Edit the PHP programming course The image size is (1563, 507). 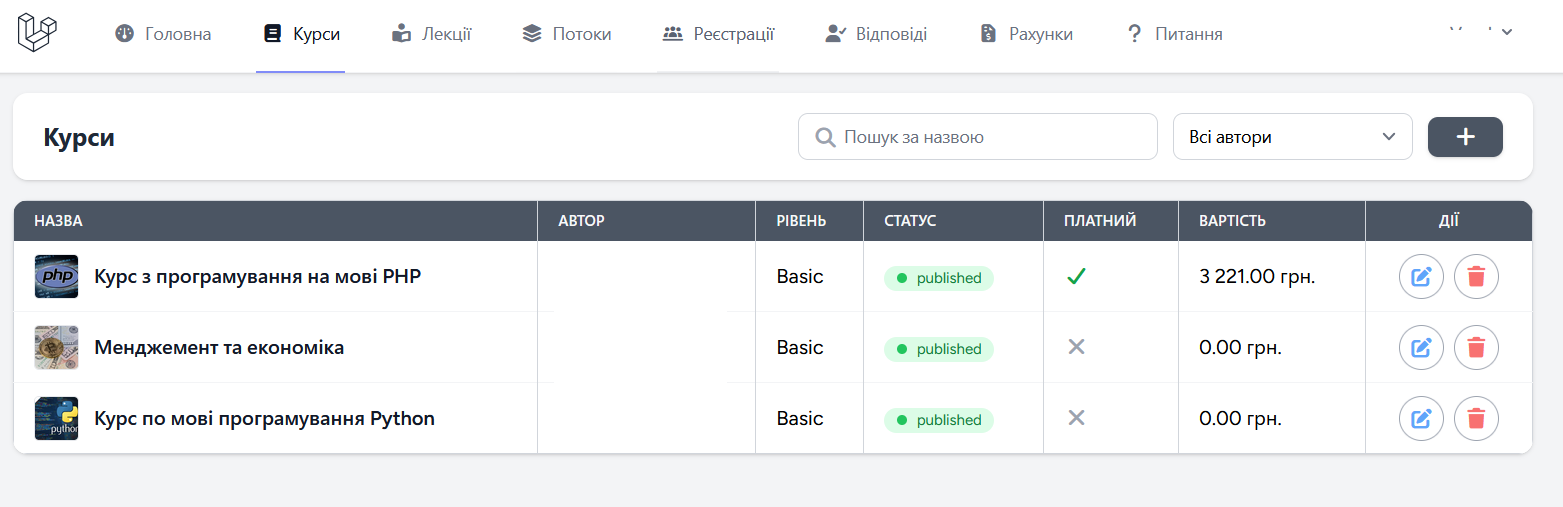(1421, 276)
